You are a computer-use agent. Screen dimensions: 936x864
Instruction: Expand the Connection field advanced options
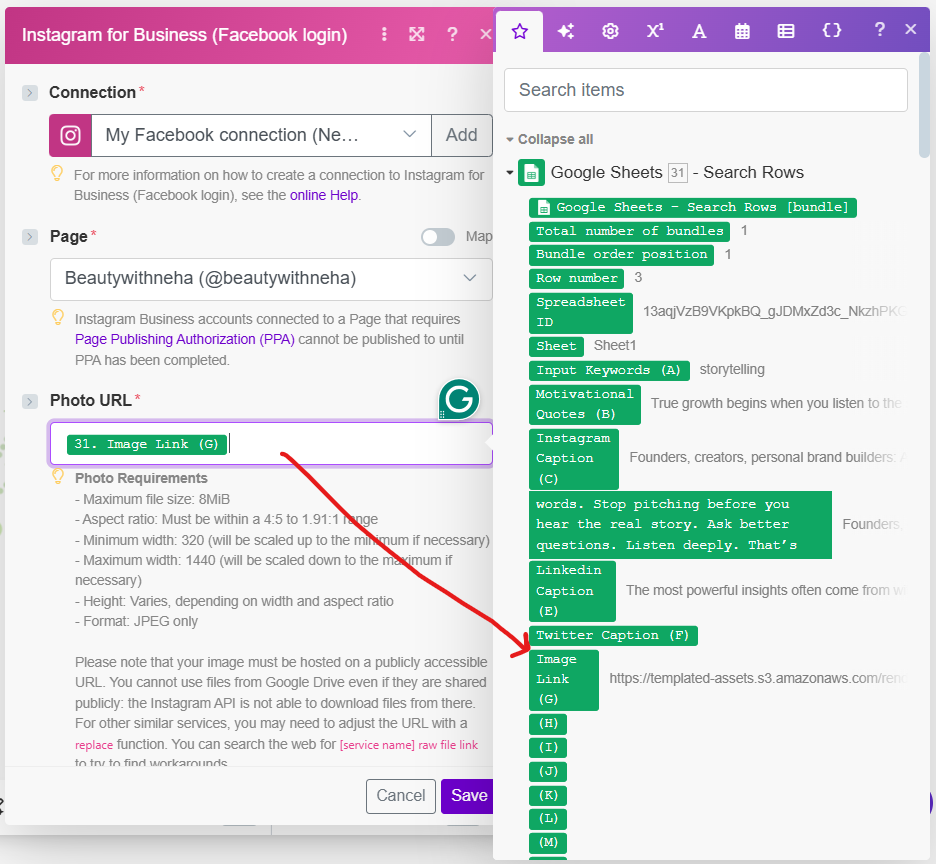pyautogui.click(x=30, y=93)
